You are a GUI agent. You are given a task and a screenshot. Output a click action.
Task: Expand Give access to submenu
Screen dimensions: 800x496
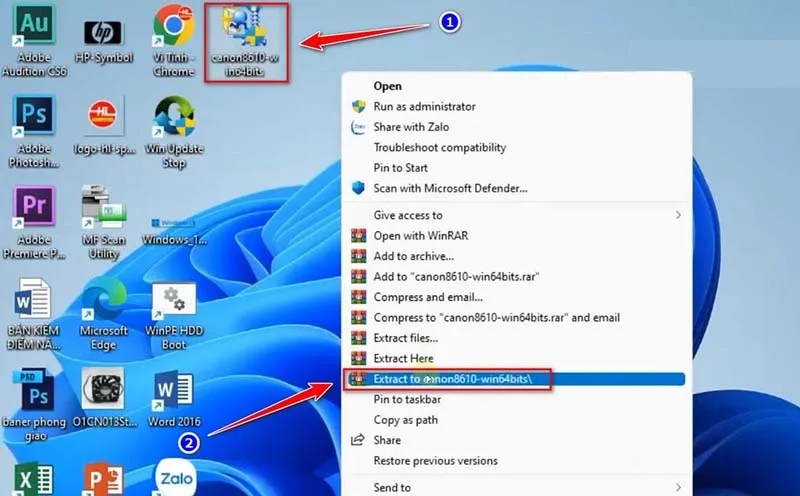pyautogui.click(x=517, y=215)
